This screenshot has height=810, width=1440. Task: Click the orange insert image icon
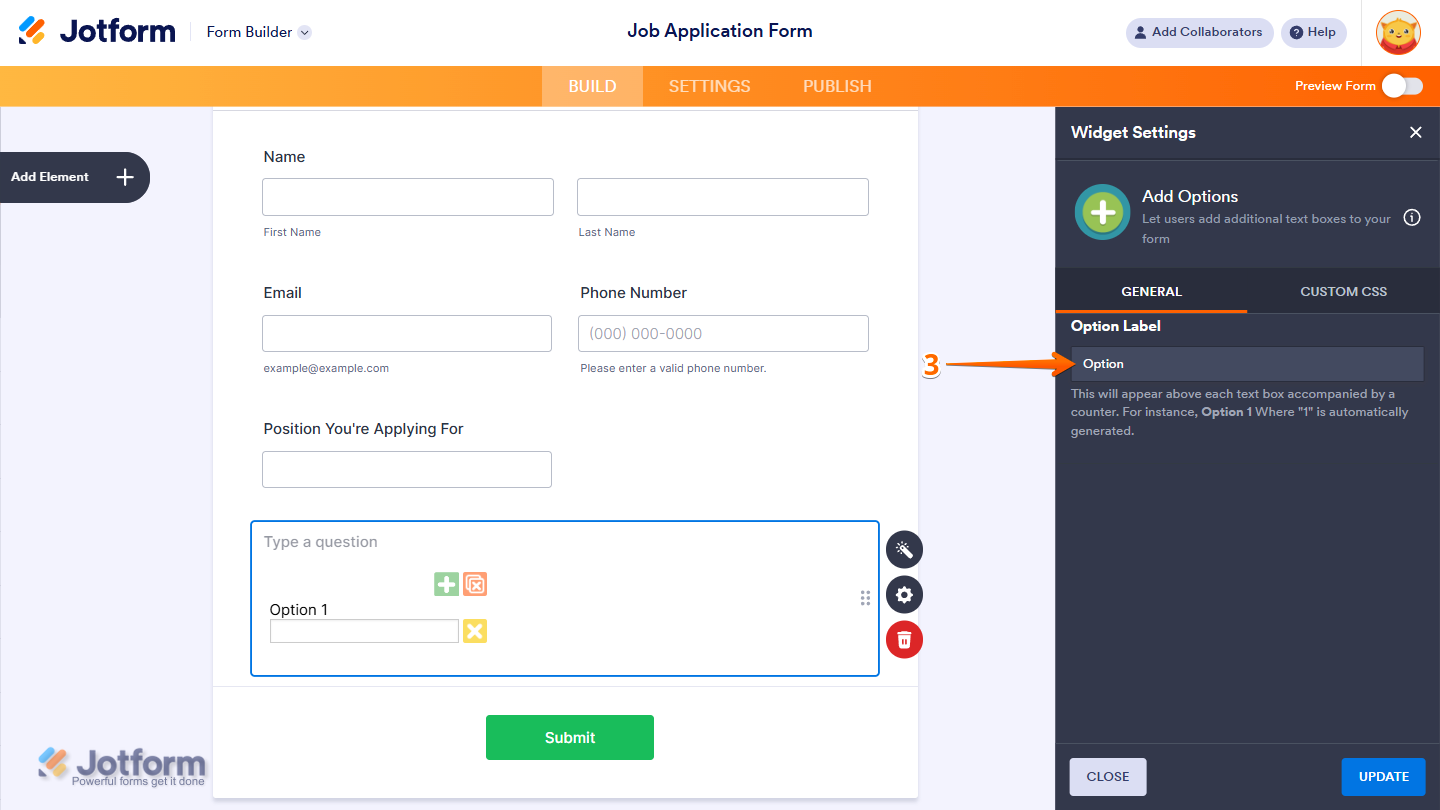475,583
